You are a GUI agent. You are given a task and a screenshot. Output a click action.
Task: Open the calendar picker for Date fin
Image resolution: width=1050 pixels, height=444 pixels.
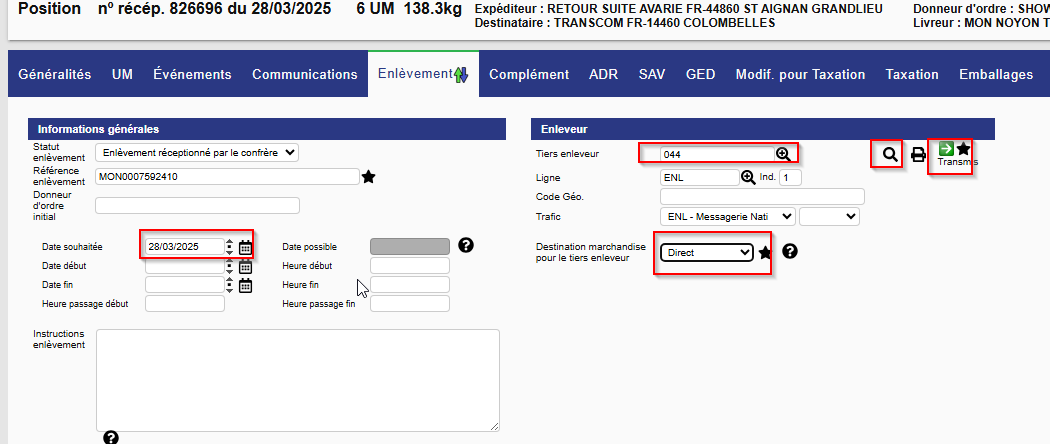point(246,285)
